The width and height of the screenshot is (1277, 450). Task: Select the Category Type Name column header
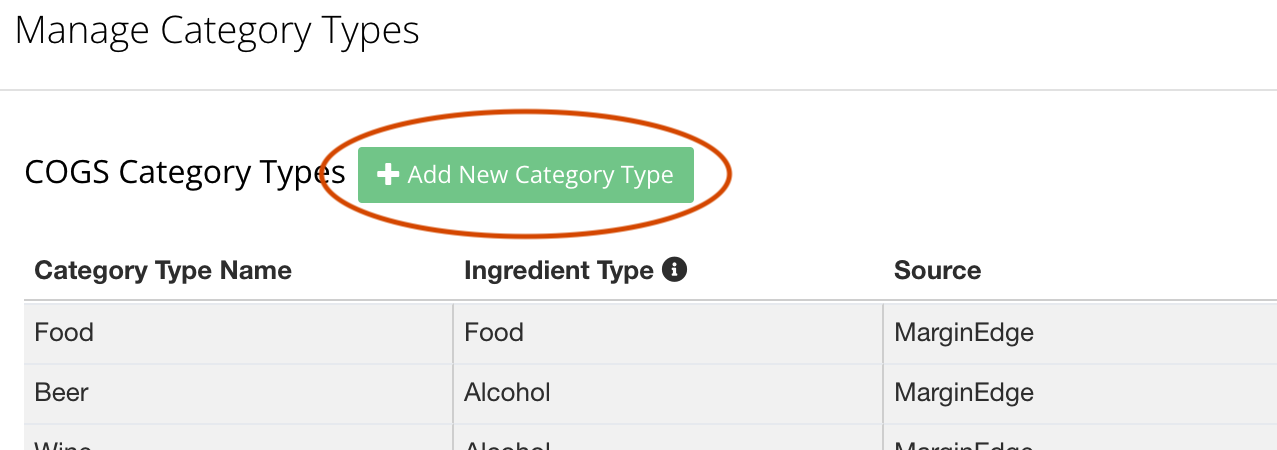click(x=163, y=270)
